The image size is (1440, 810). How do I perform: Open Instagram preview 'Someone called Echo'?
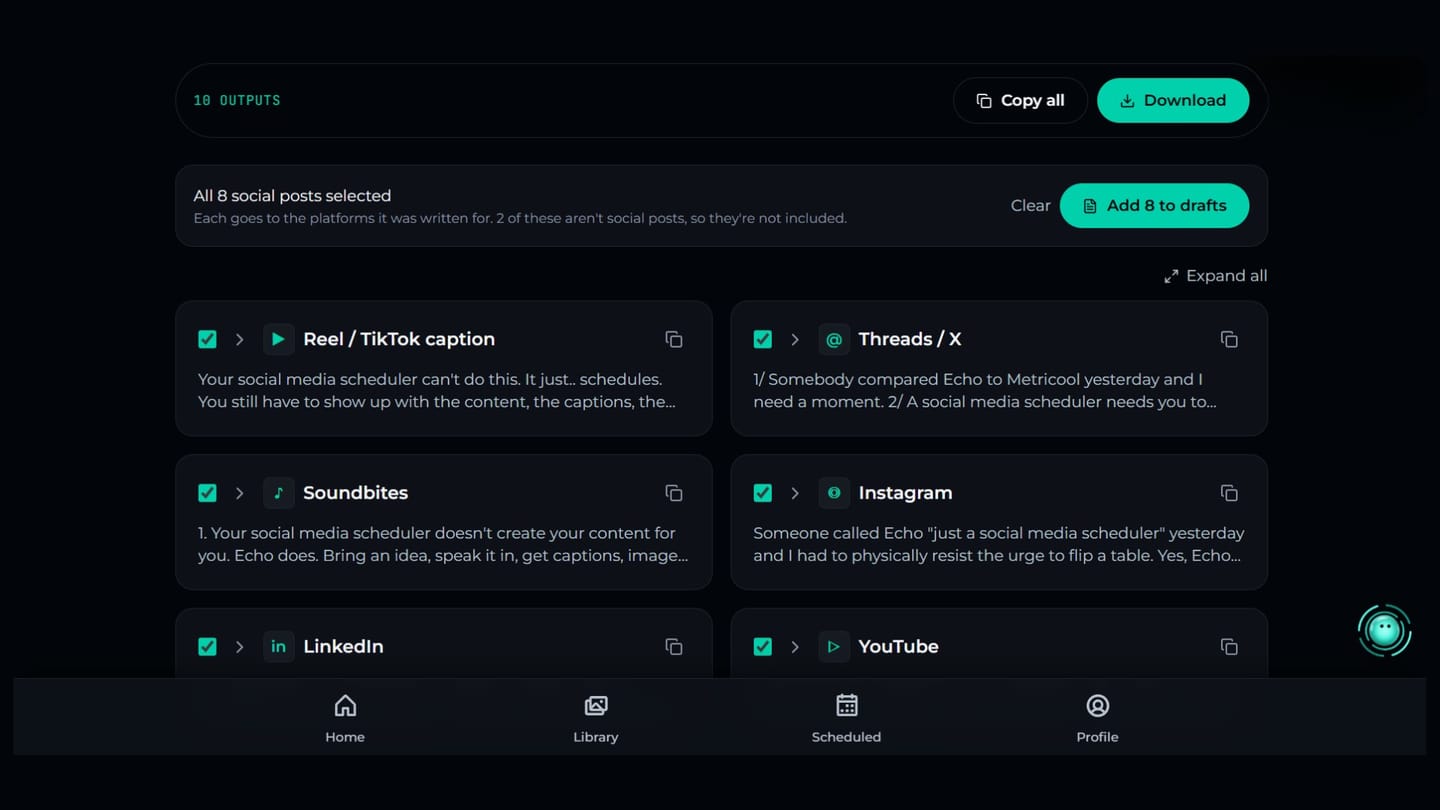pyautogui.click(x=998, y=544)
